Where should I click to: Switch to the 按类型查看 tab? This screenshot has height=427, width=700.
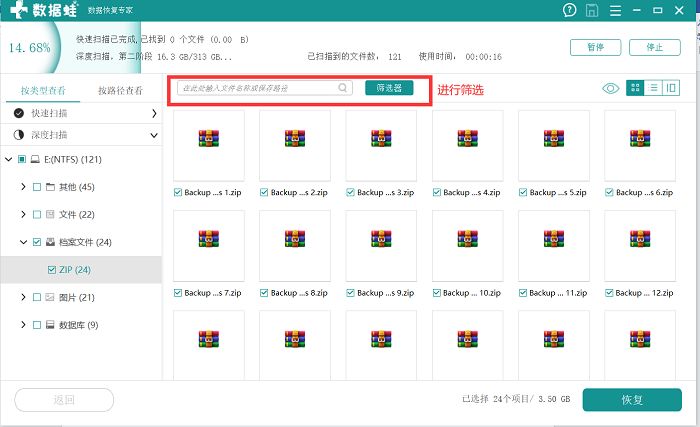43,91
